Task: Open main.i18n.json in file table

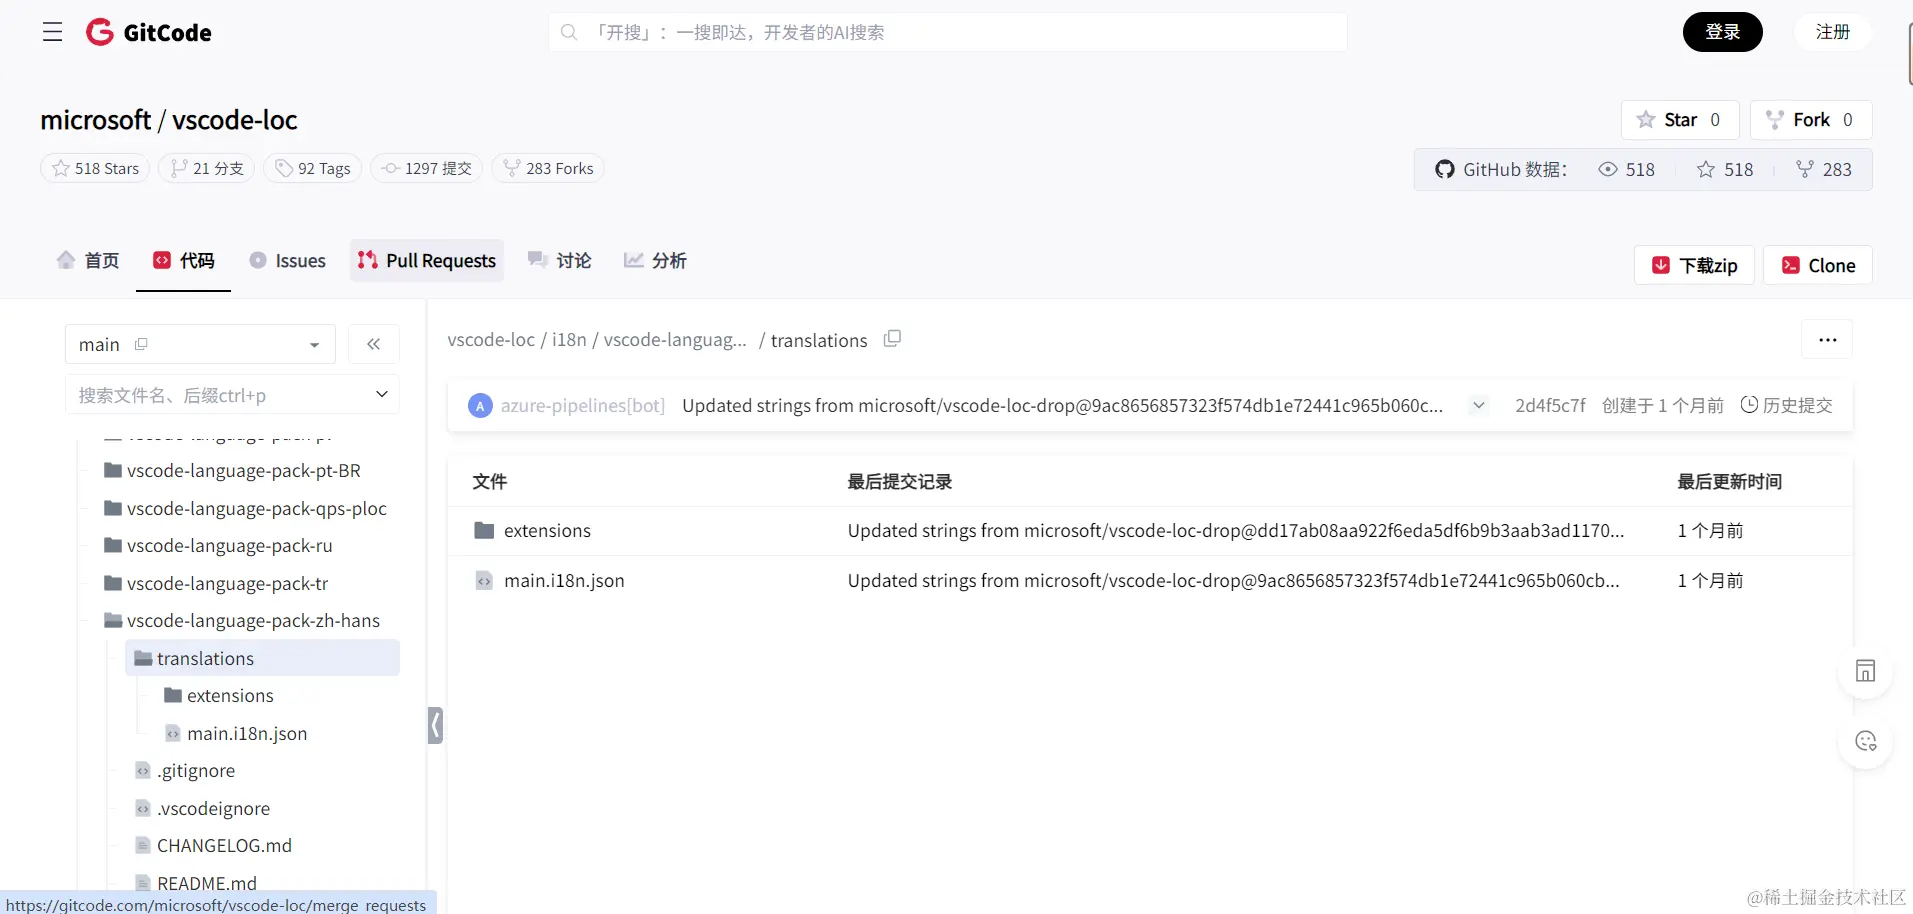Action: [x=564, y=581]
